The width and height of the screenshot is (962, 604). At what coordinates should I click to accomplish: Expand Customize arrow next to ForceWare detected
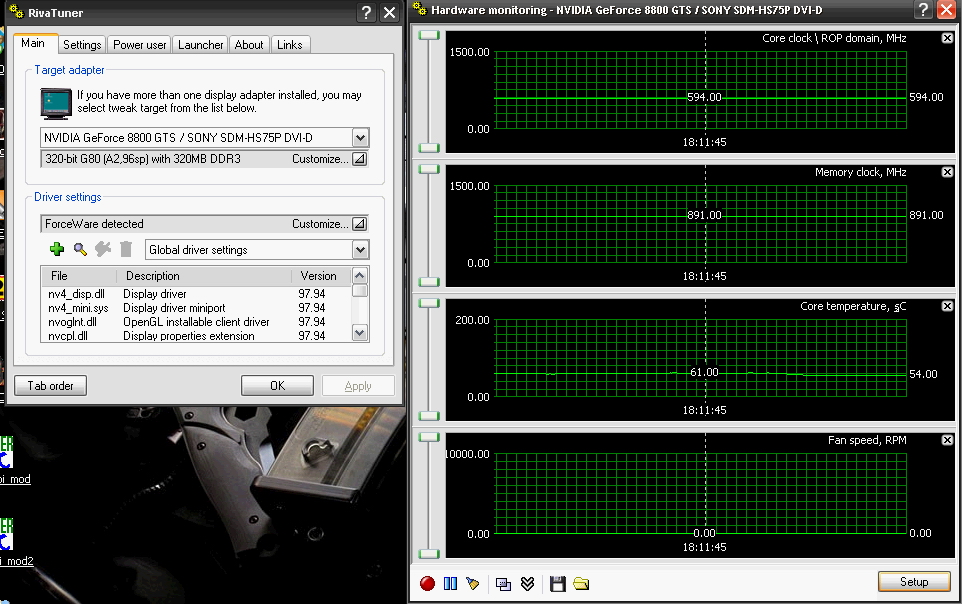click(x=360, y=224)
